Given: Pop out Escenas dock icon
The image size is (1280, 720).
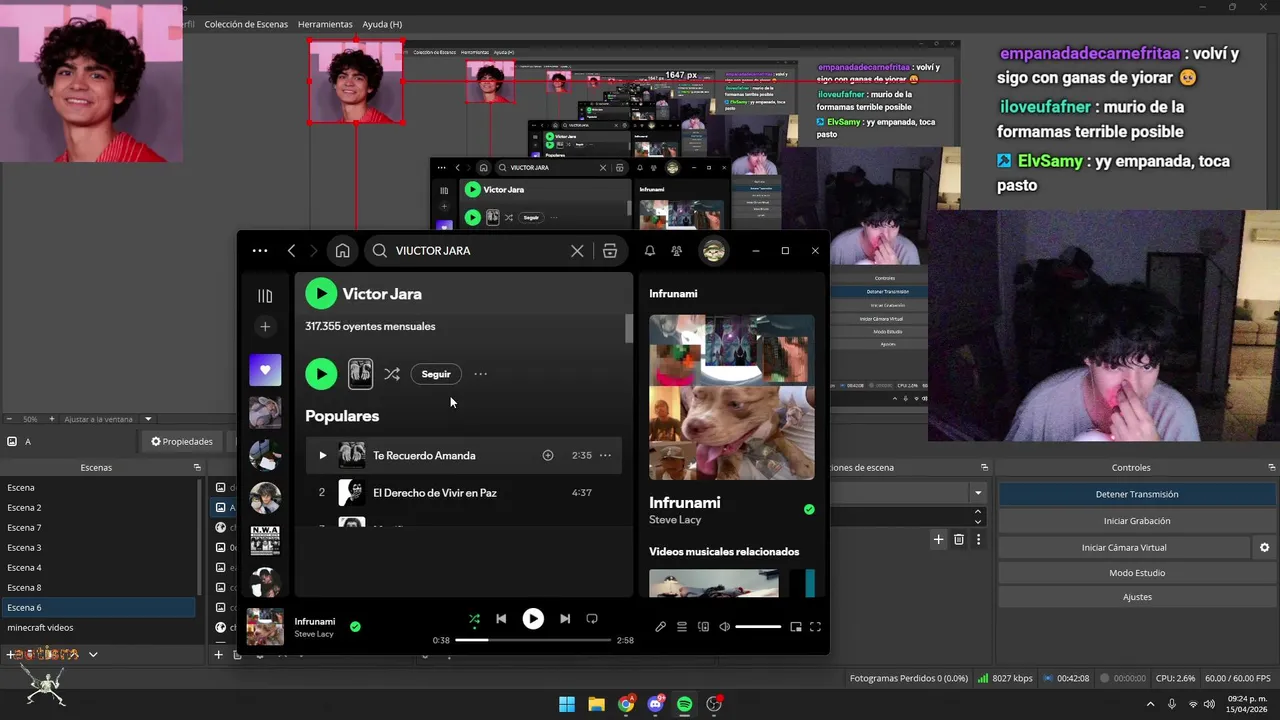Looking at the screenshot, I should (197, 467).
